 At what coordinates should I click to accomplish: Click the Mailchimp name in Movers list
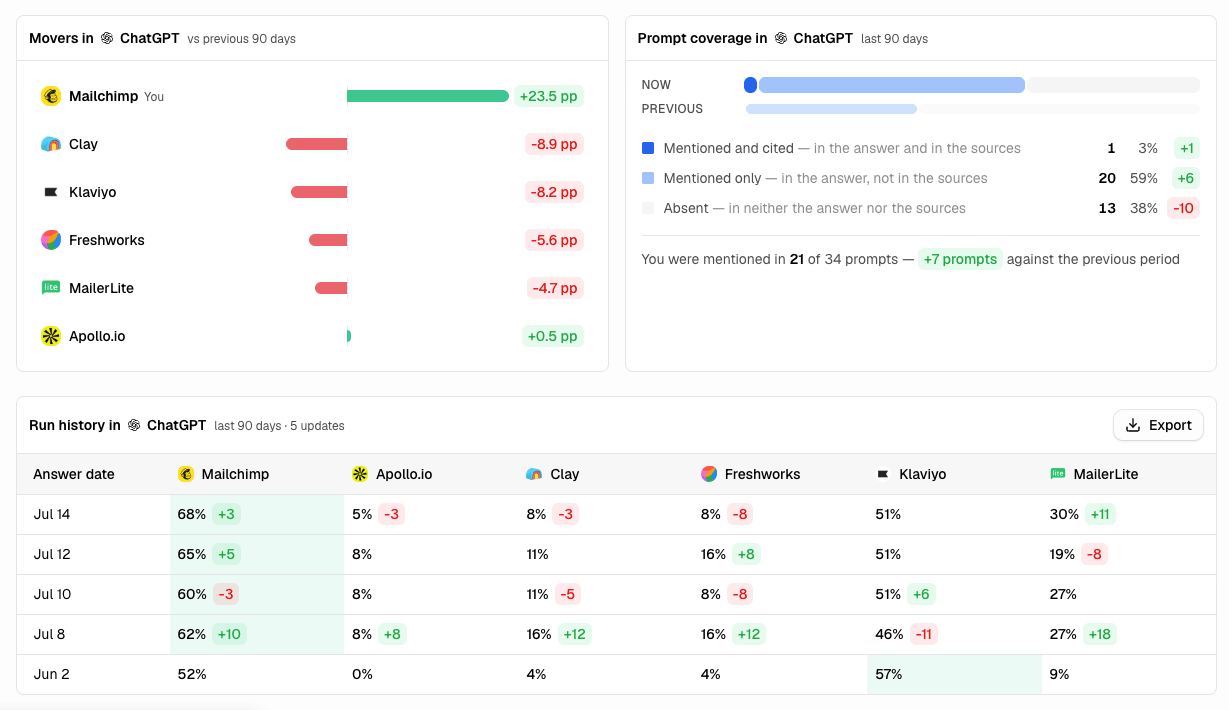click(103, 96)
